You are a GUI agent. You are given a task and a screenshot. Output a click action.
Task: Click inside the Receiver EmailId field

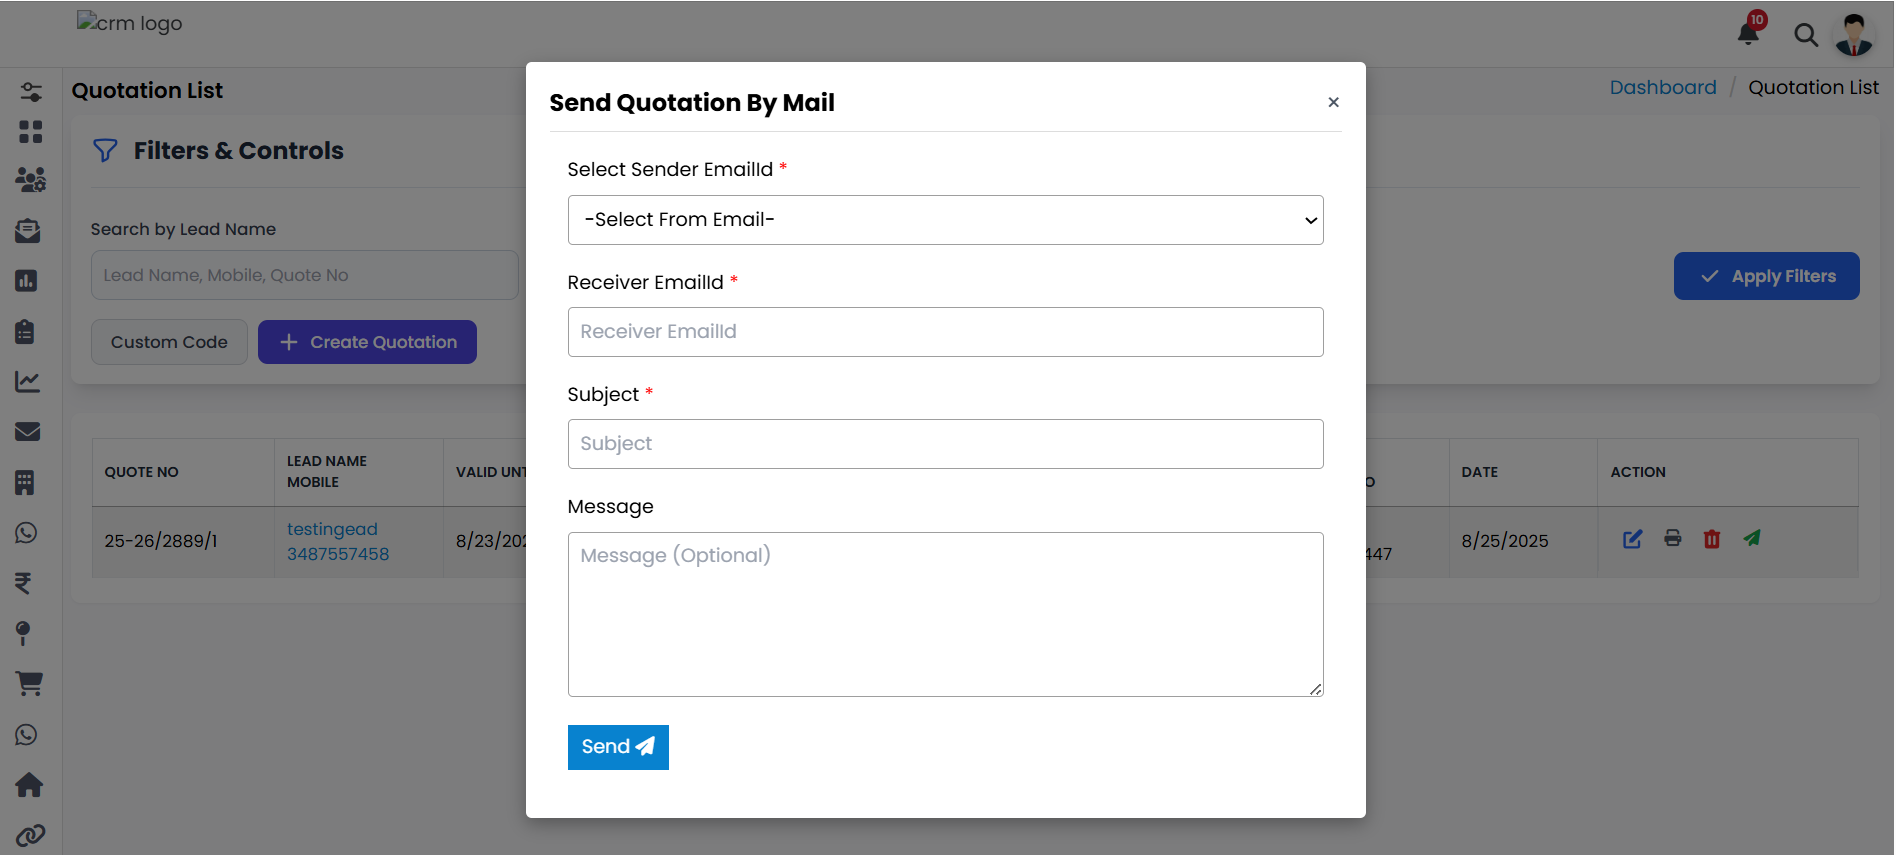point(945,332)
